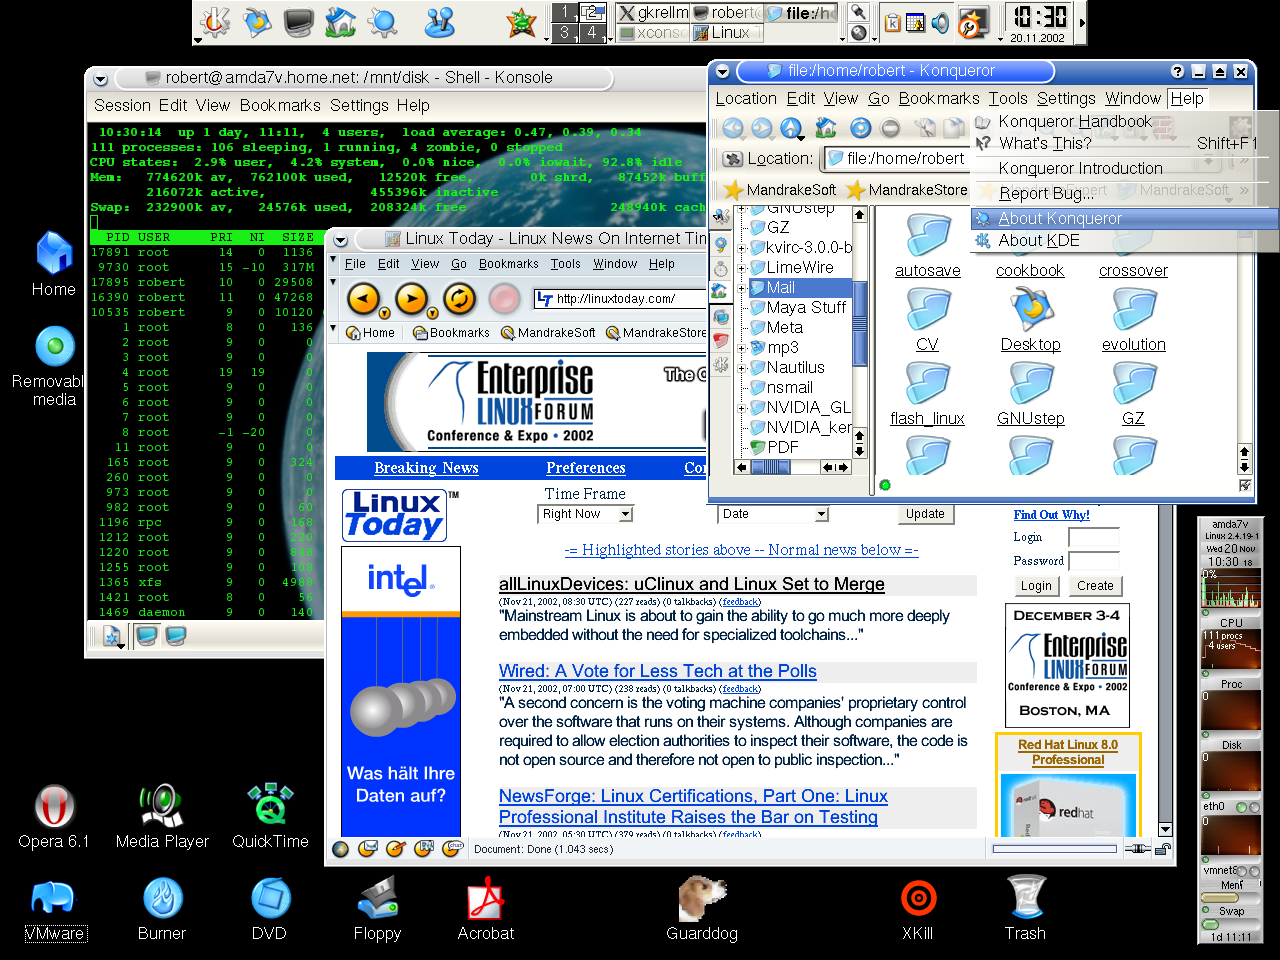Click Mozilla's security lock icon
The height and width of the screenshot is (960, 1280).
click(1163, 849)
